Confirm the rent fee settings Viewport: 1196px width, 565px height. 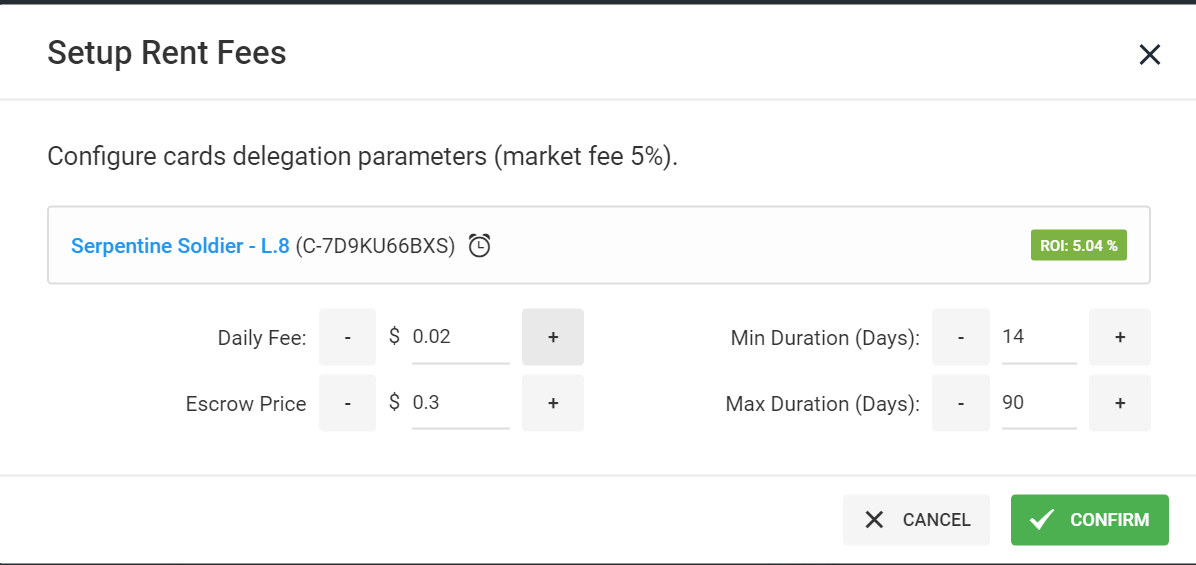(1089, 520)
